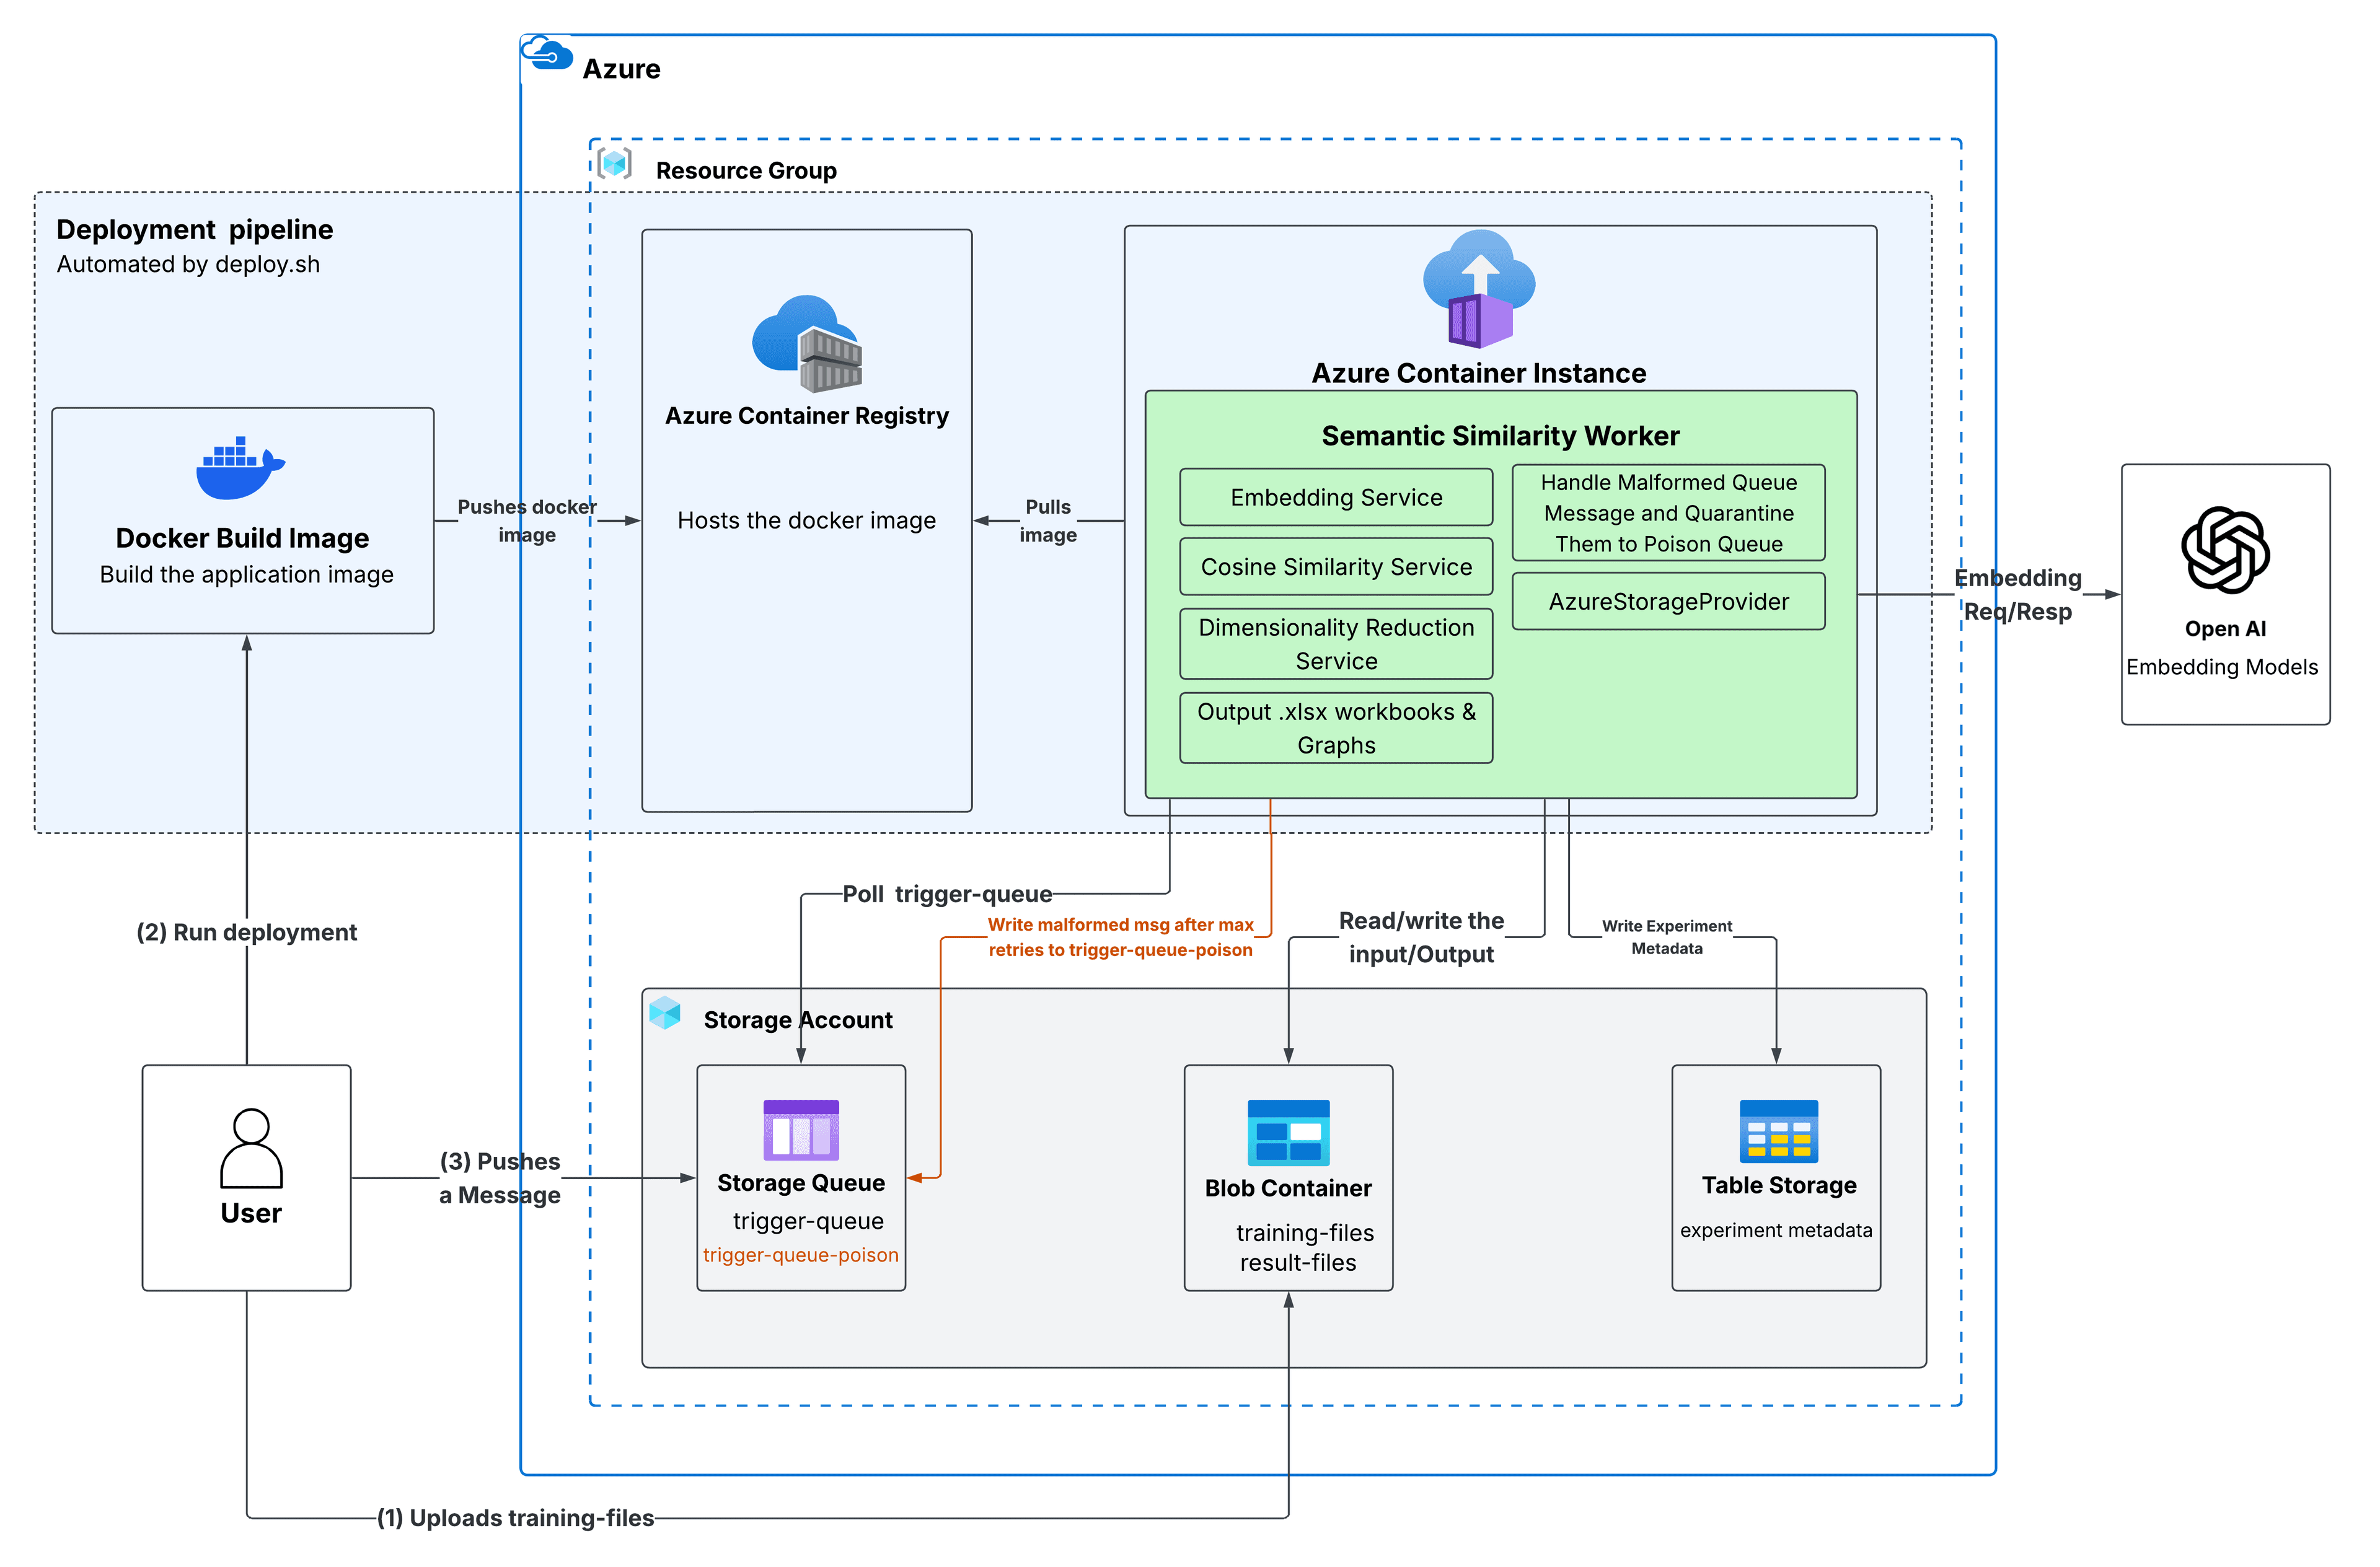Select Output .xlsx workbooks & Graphs box

tap(1336, 728)
